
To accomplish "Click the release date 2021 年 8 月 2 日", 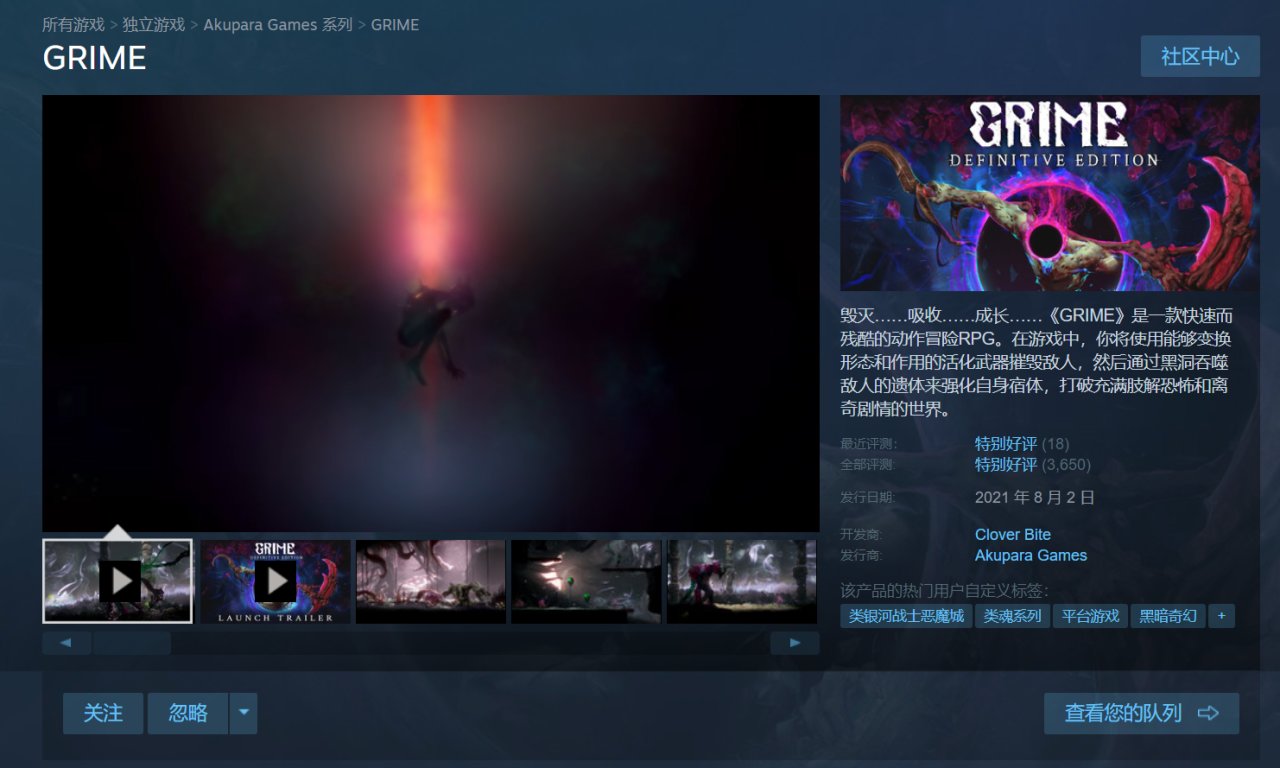I will click(x=1035, y=498).
